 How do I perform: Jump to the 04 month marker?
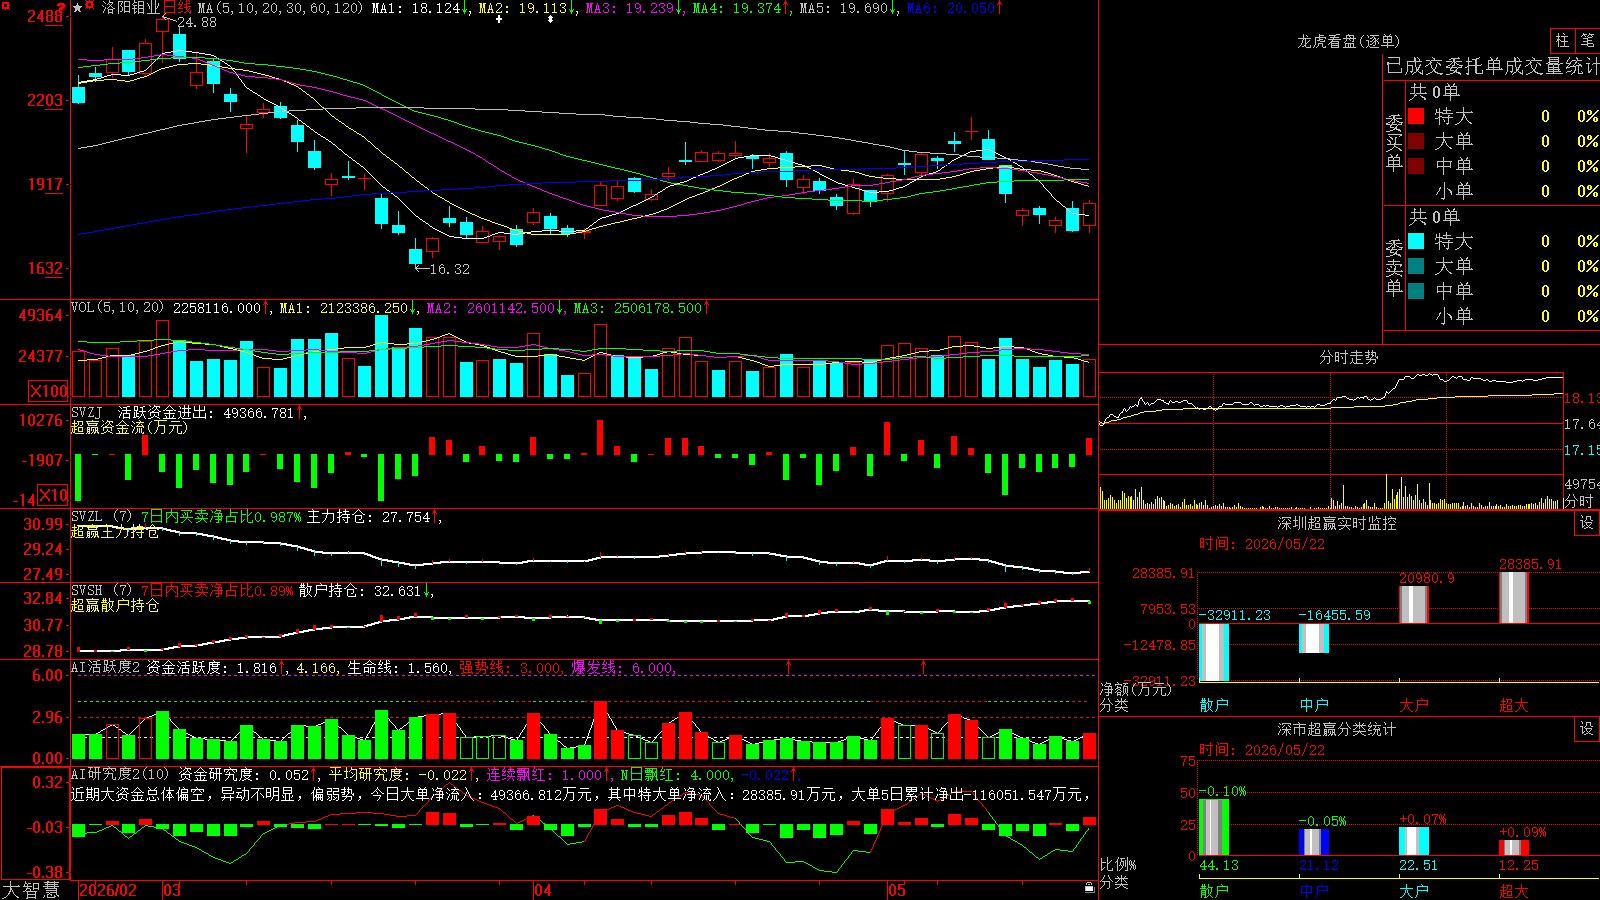(x=542, y=890)
